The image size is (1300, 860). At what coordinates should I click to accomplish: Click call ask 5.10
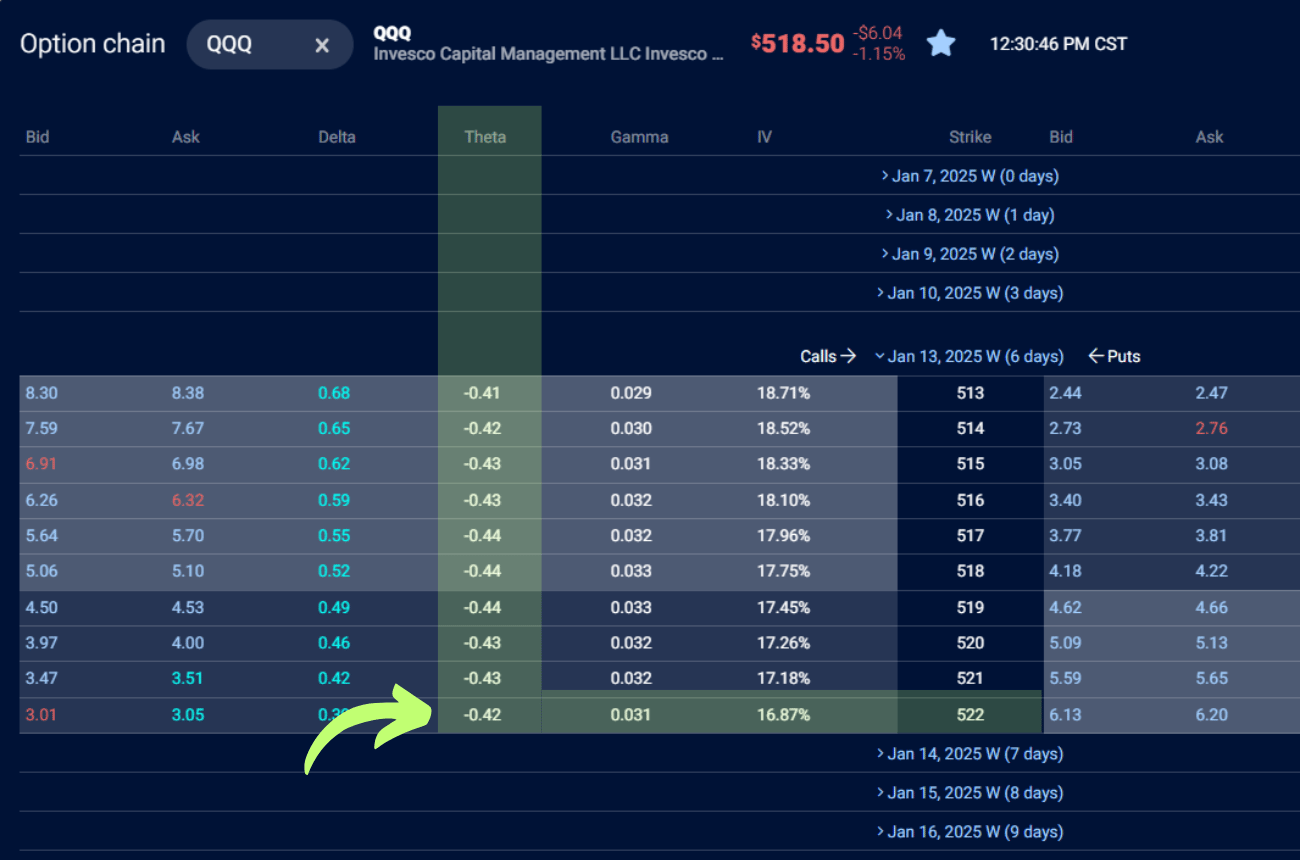(x=187, y=571)
